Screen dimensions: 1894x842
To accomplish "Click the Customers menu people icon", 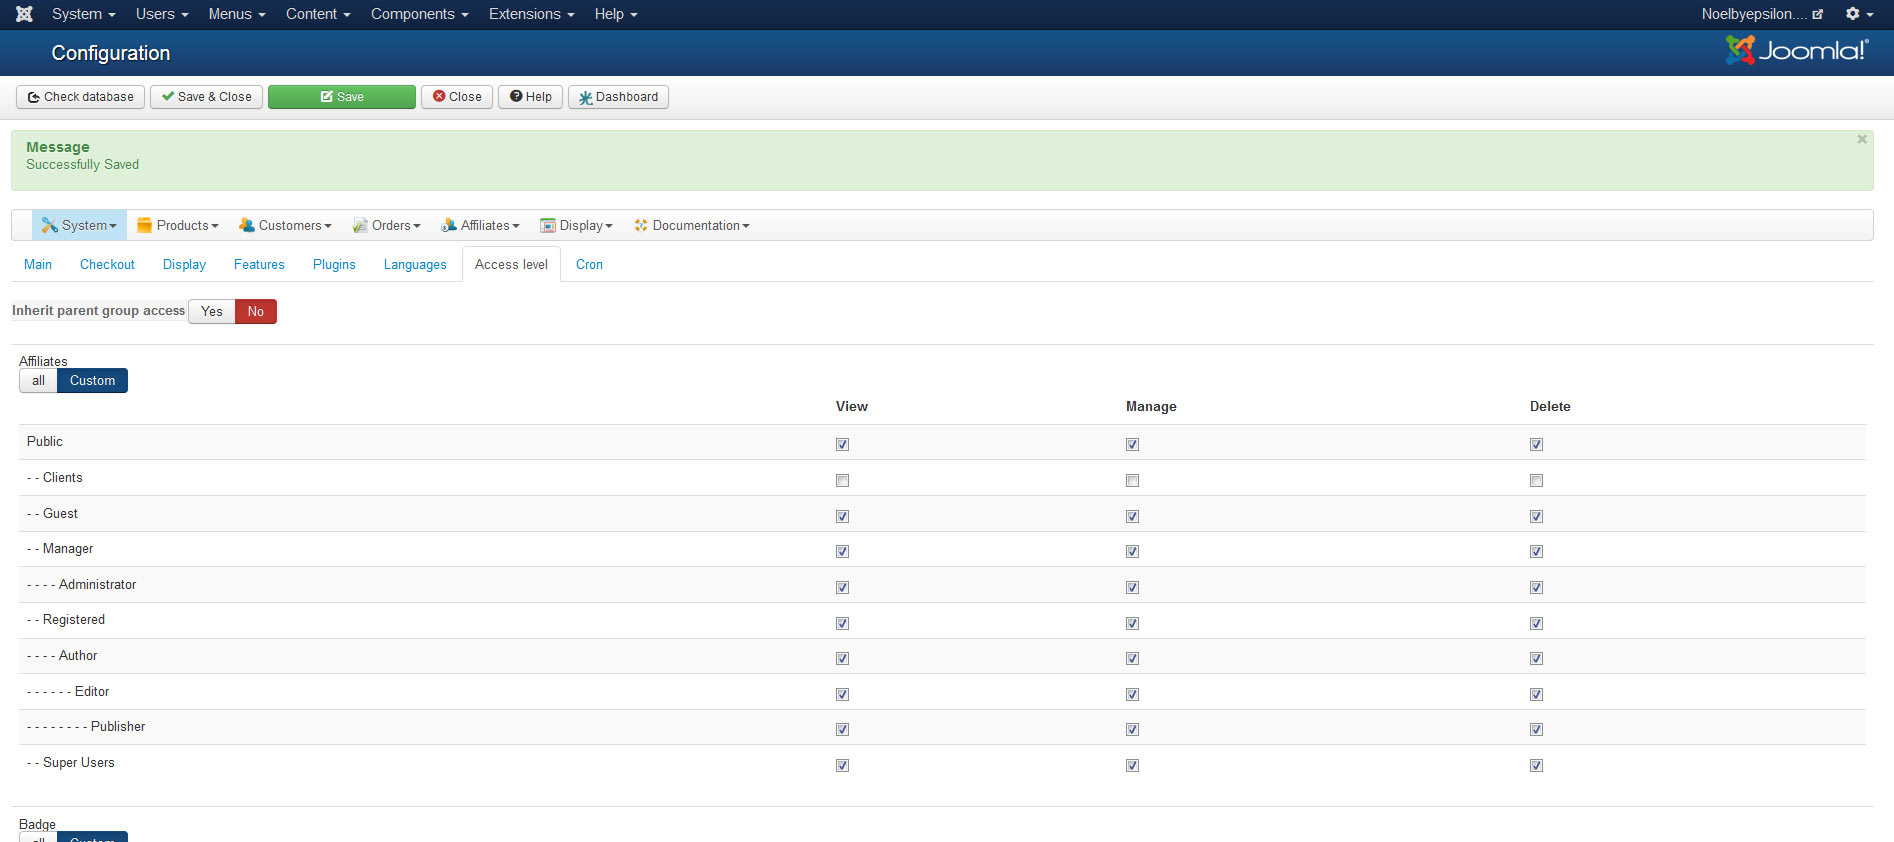I will 246,226.
